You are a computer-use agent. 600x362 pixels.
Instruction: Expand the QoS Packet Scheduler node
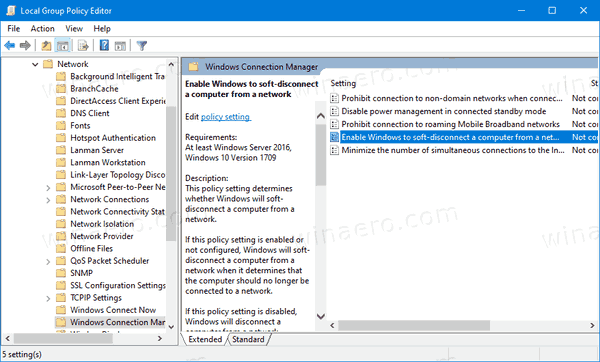coord(48,261)
